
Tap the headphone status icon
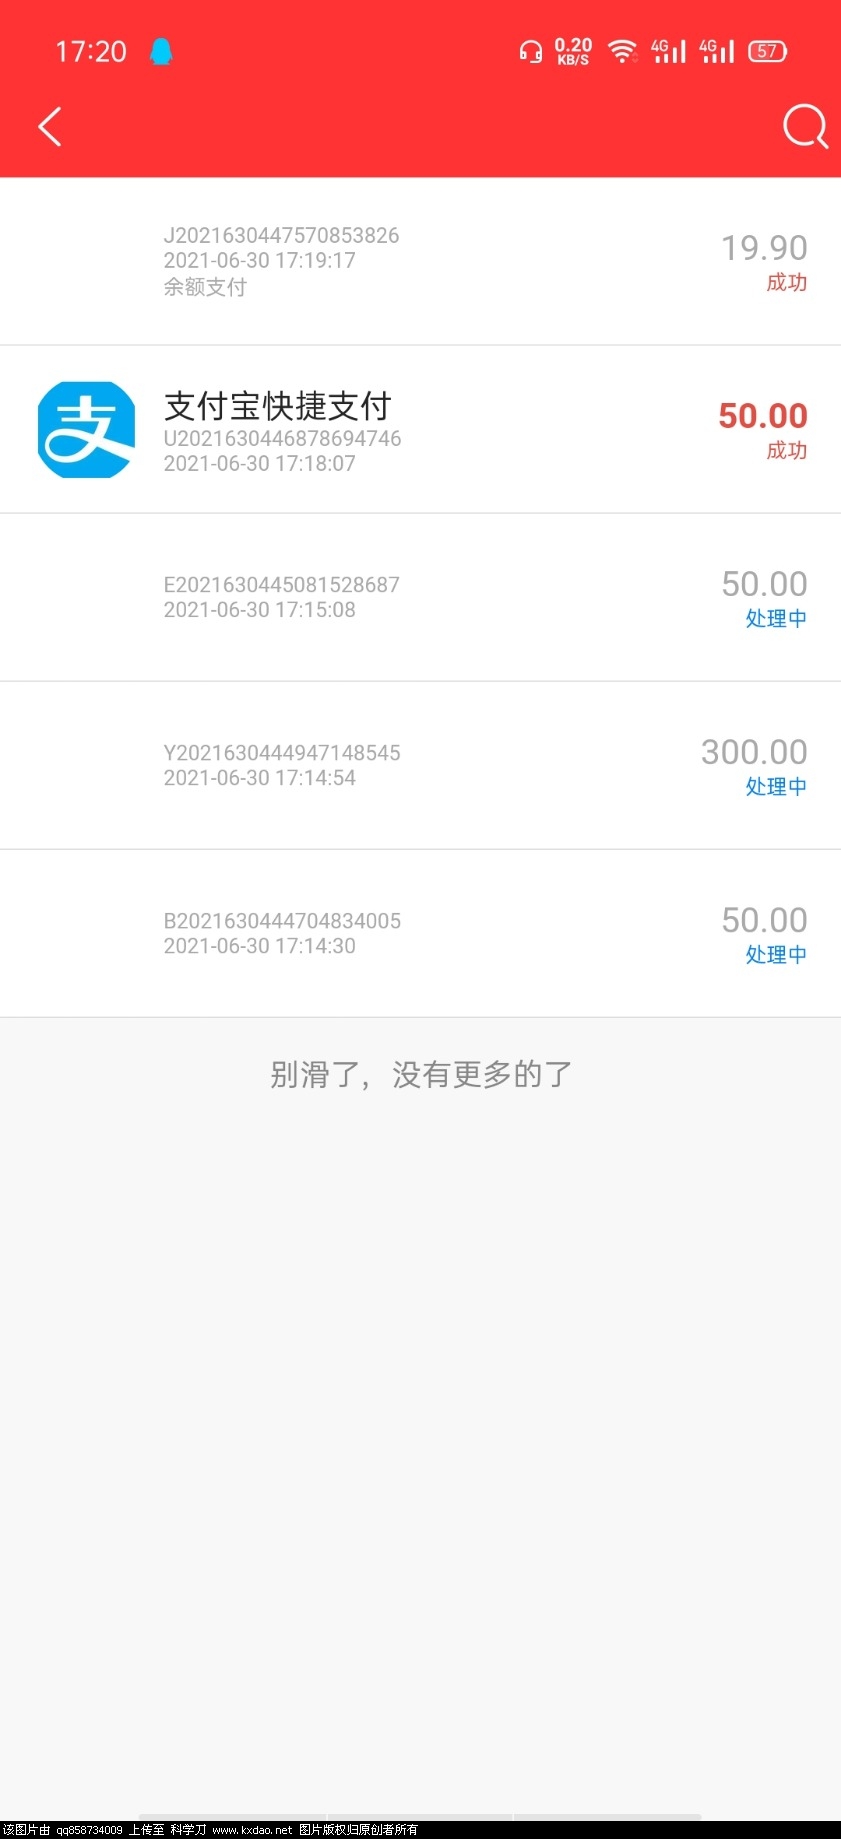click(530, 51)
